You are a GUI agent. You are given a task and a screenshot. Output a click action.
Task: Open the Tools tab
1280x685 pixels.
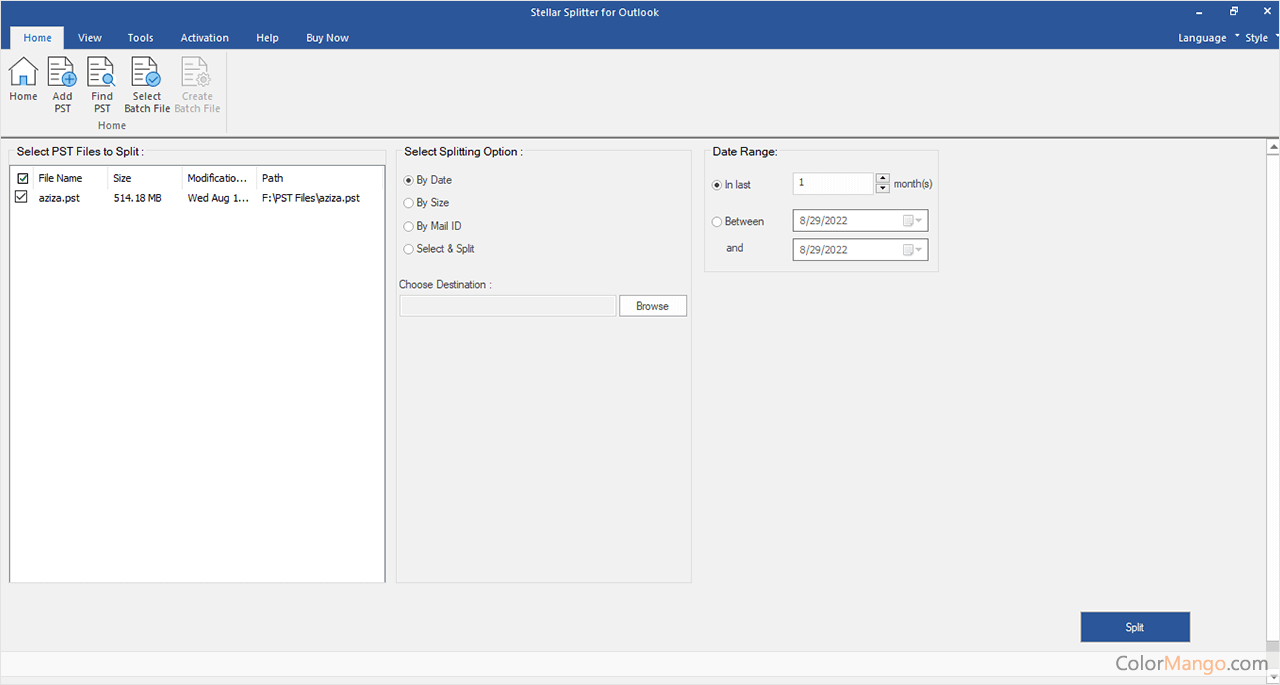141,38
